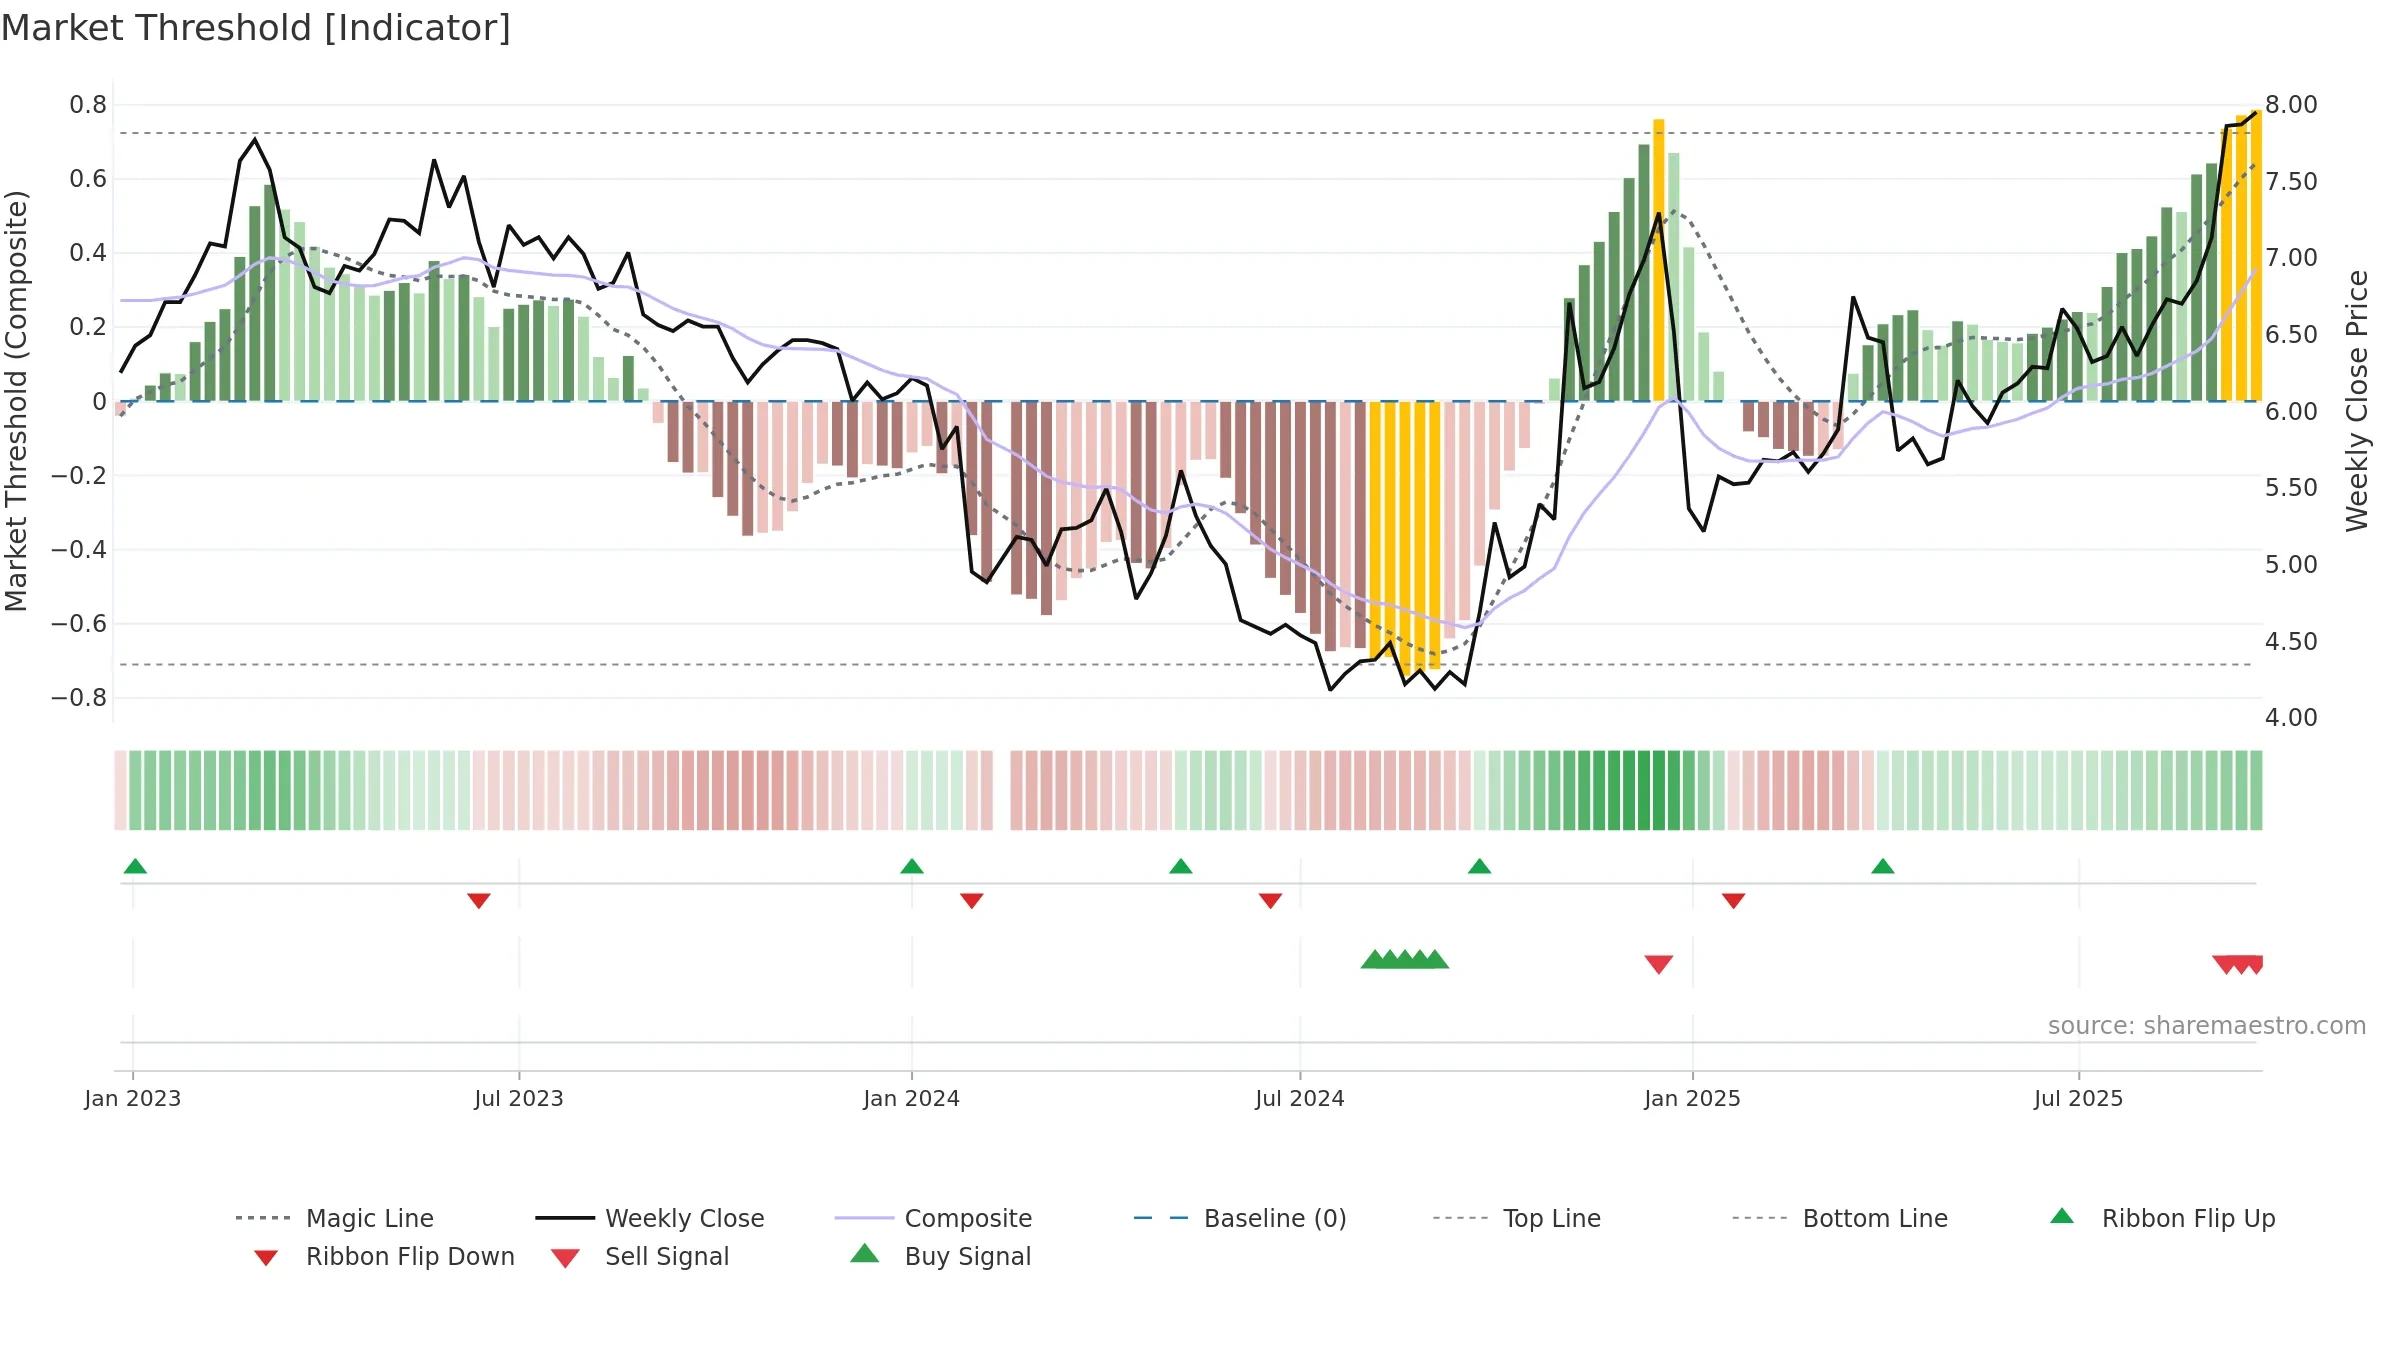Click the red triangle icon beside Ribbon Flip Down
The width and height of the screenshot is (2400, 1350).
266,1258
